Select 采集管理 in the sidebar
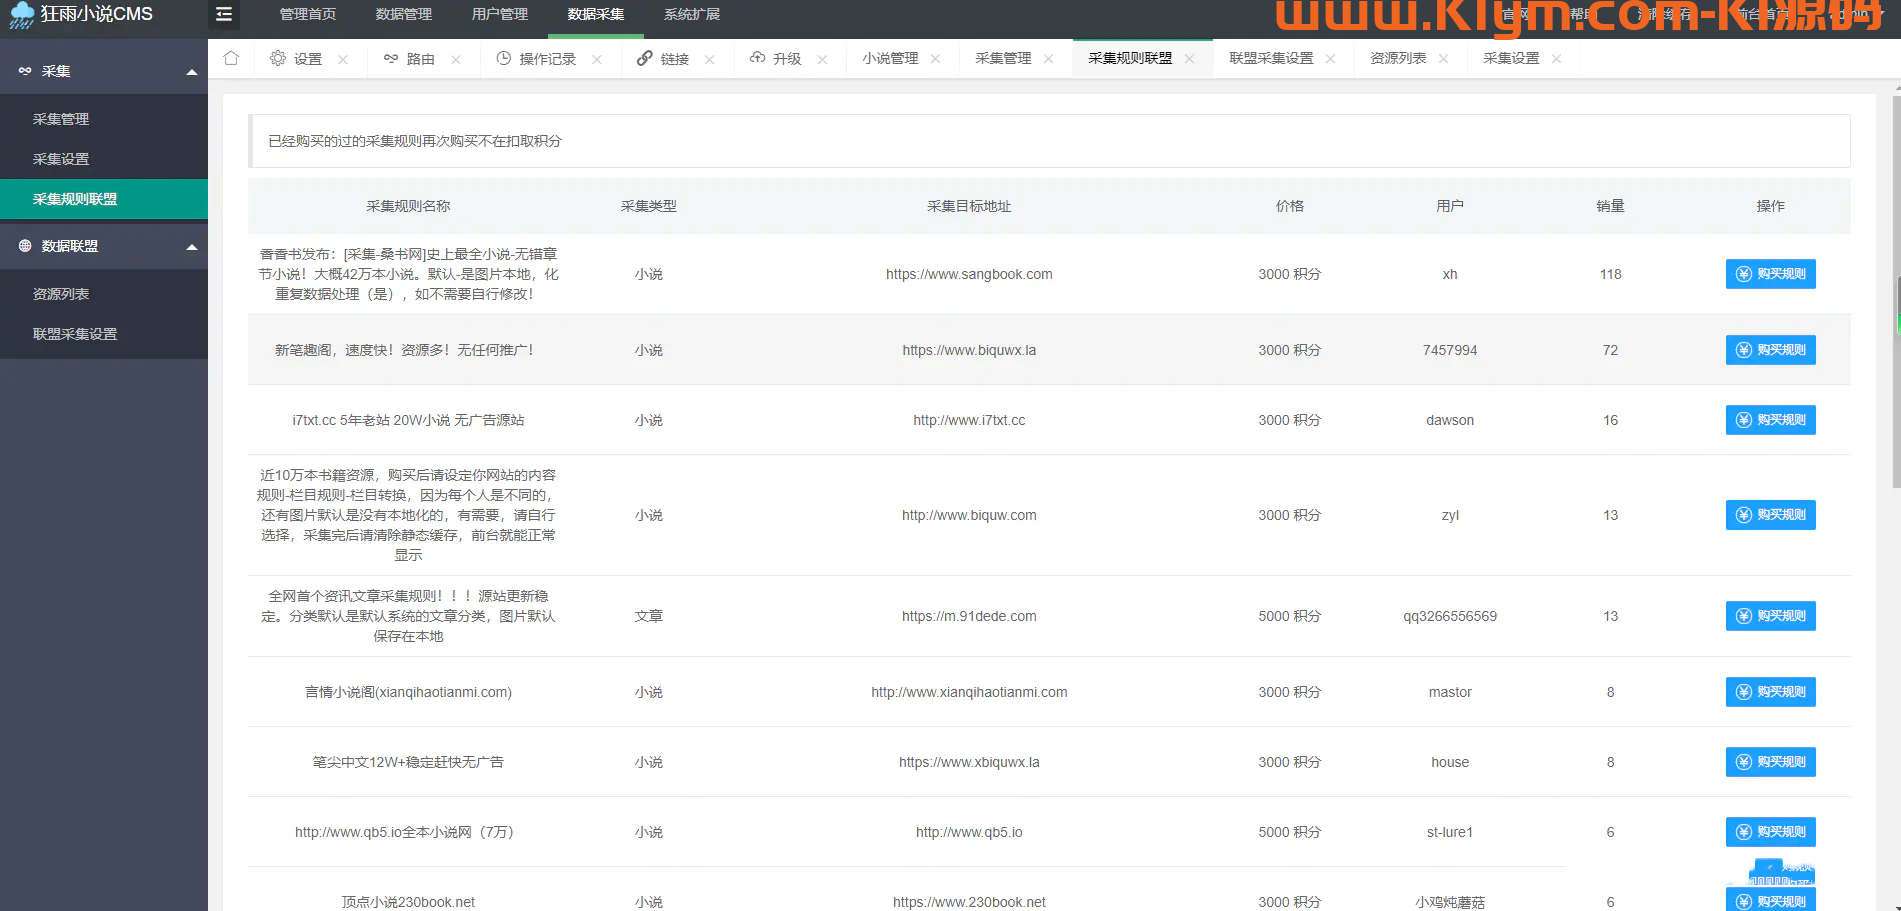1901x911 pixels. (x=61, y=119)
